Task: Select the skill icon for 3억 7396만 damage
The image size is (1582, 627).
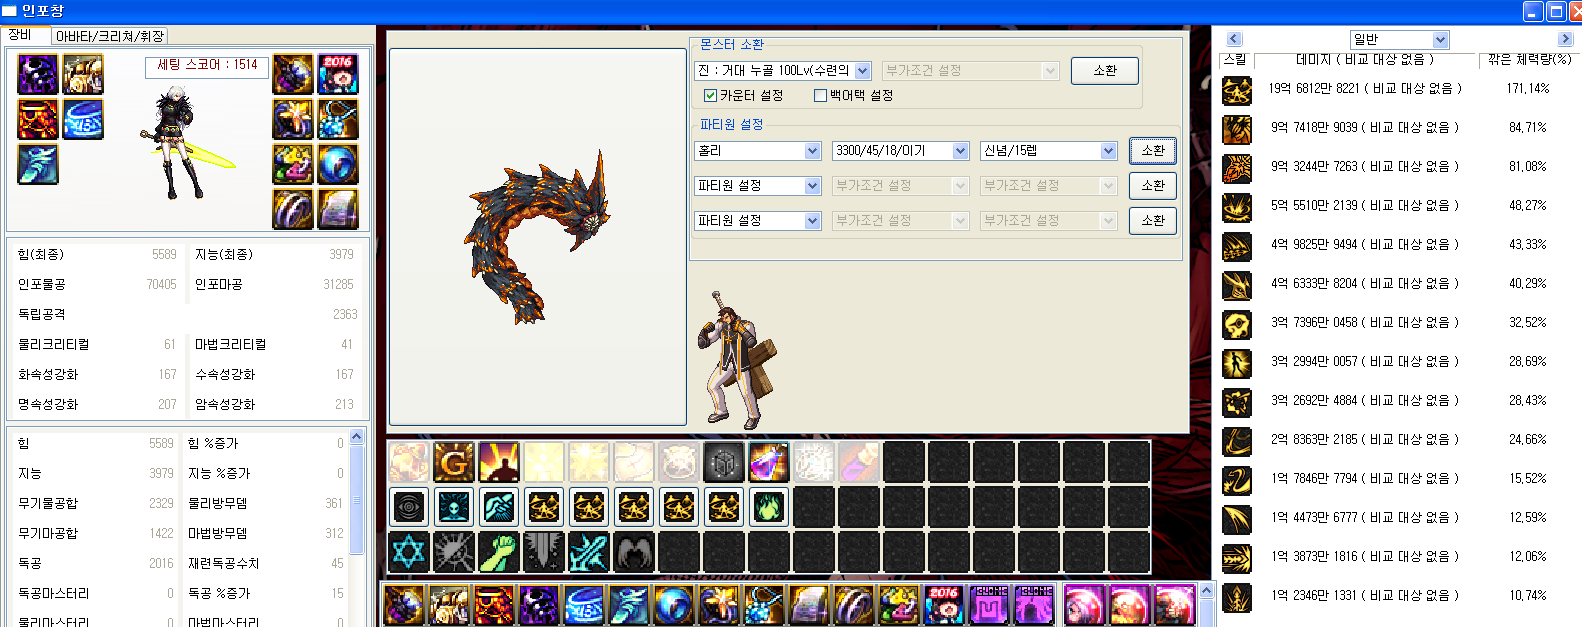Action: click(x=1237, y=324)
